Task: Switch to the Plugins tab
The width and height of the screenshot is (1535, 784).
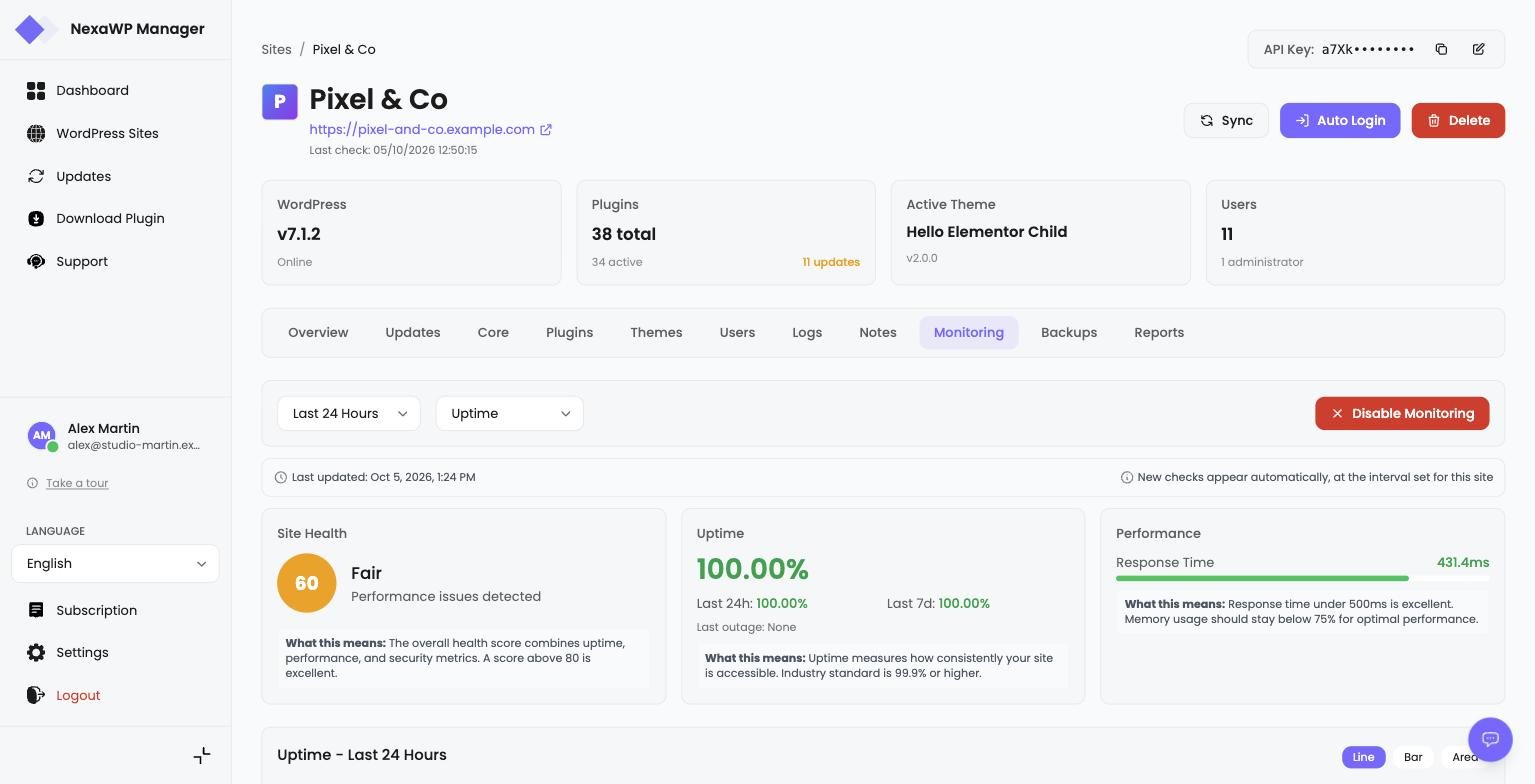Action: pos(569,333)
